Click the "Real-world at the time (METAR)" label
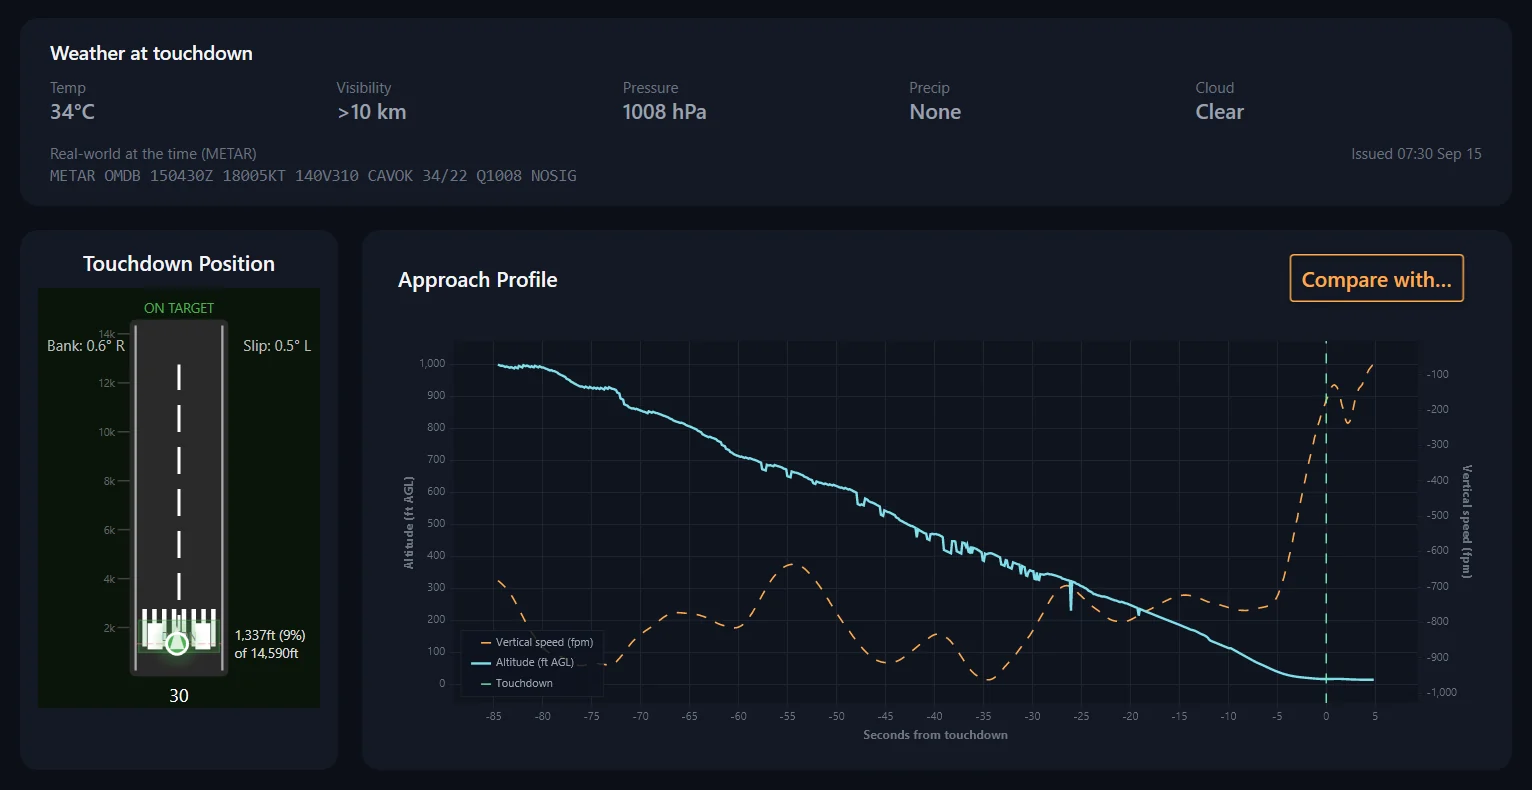This screenshot has height=790, width=1532. [x=153, y=154]
